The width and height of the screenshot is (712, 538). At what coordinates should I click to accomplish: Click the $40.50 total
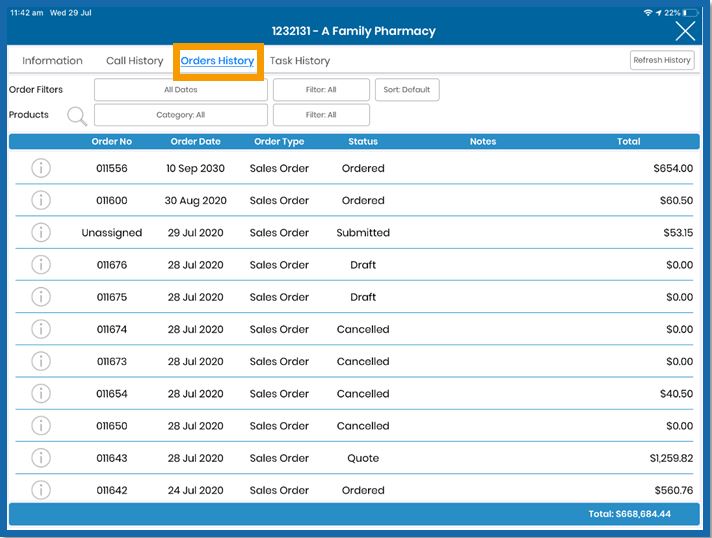tap(676, 394)
